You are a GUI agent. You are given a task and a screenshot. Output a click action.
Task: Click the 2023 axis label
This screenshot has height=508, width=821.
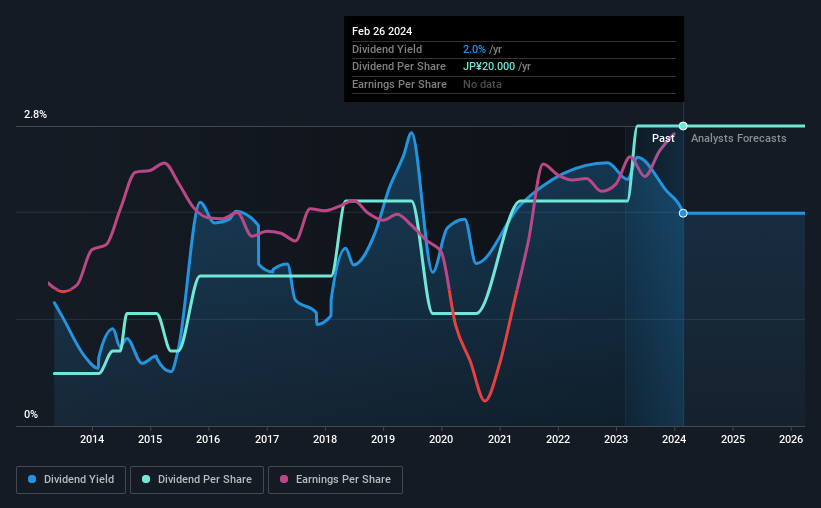tap(616, 439)
